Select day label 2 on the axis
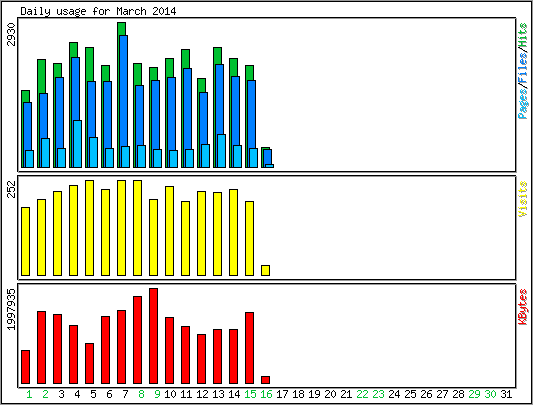Viewport: 533px width, 405px height. tap(45, 394)
